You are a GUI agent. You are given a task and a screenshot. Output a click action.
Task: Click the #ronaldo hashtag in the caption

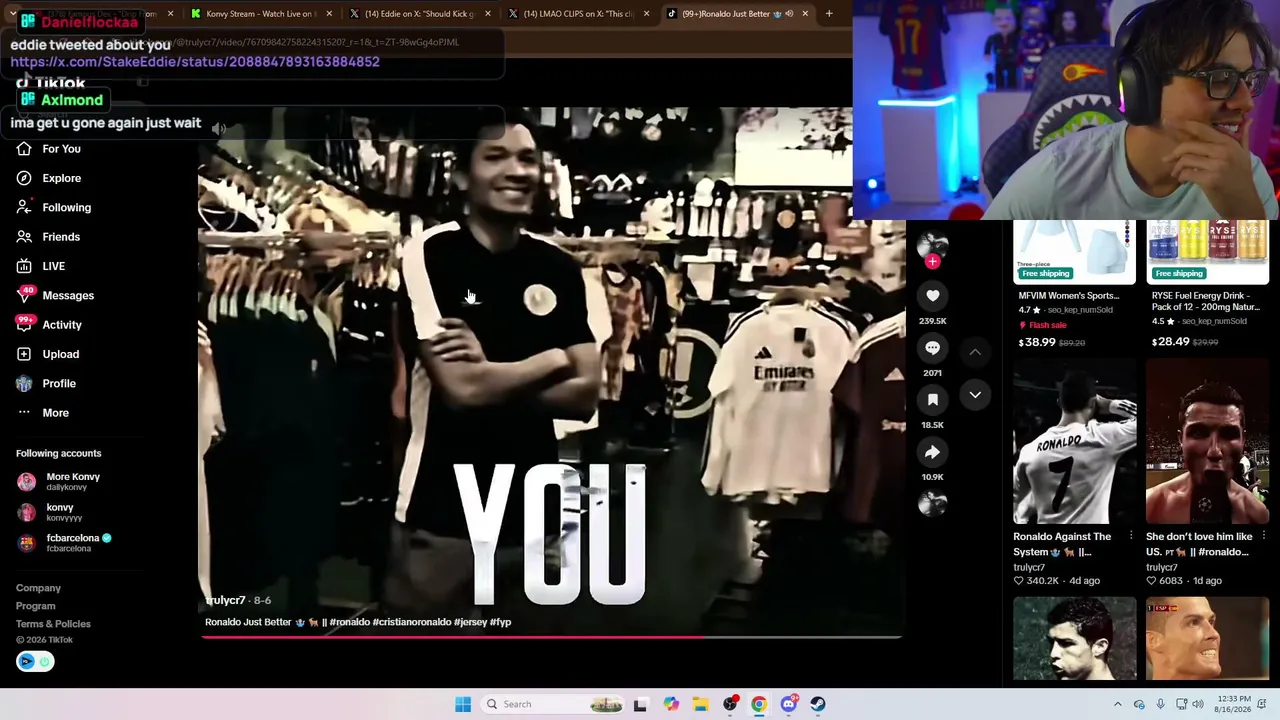tap(349, 622)
